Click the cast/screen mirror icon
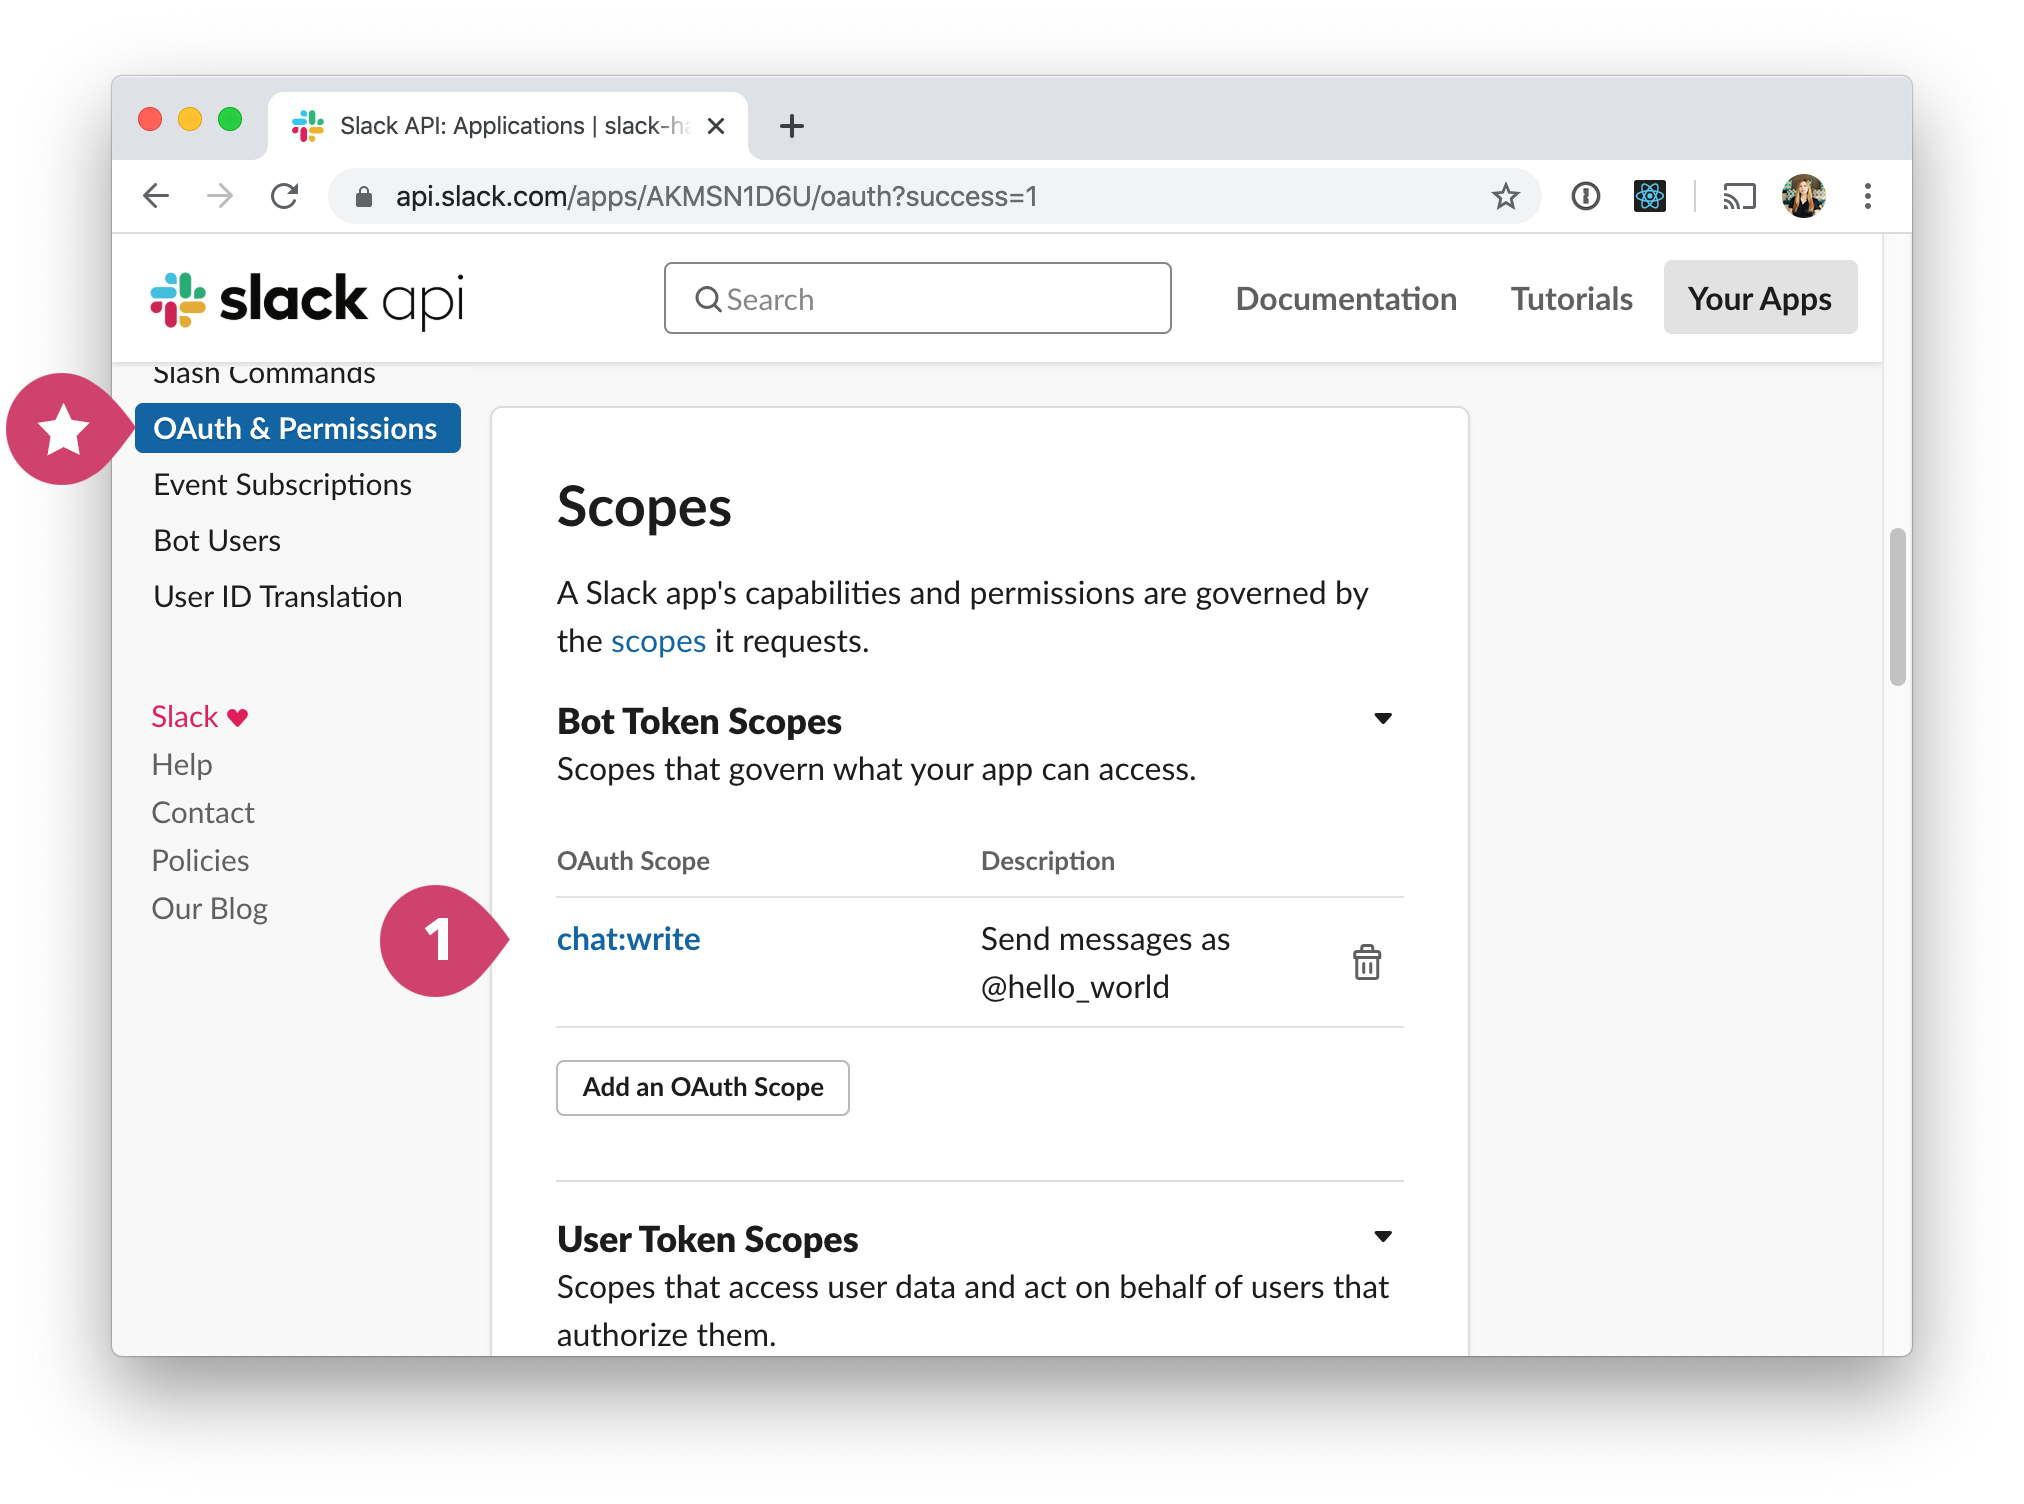 1740,197
